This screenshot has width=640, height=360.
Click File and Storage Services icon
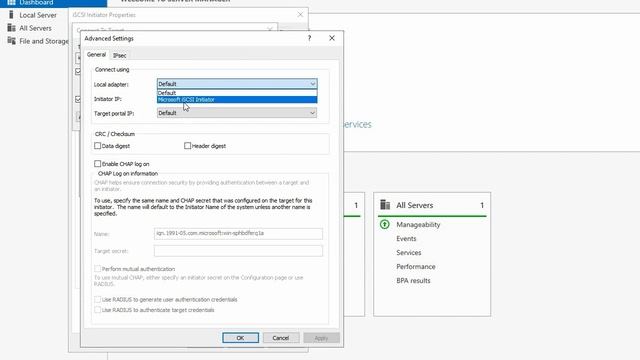[x=11, y=41]
